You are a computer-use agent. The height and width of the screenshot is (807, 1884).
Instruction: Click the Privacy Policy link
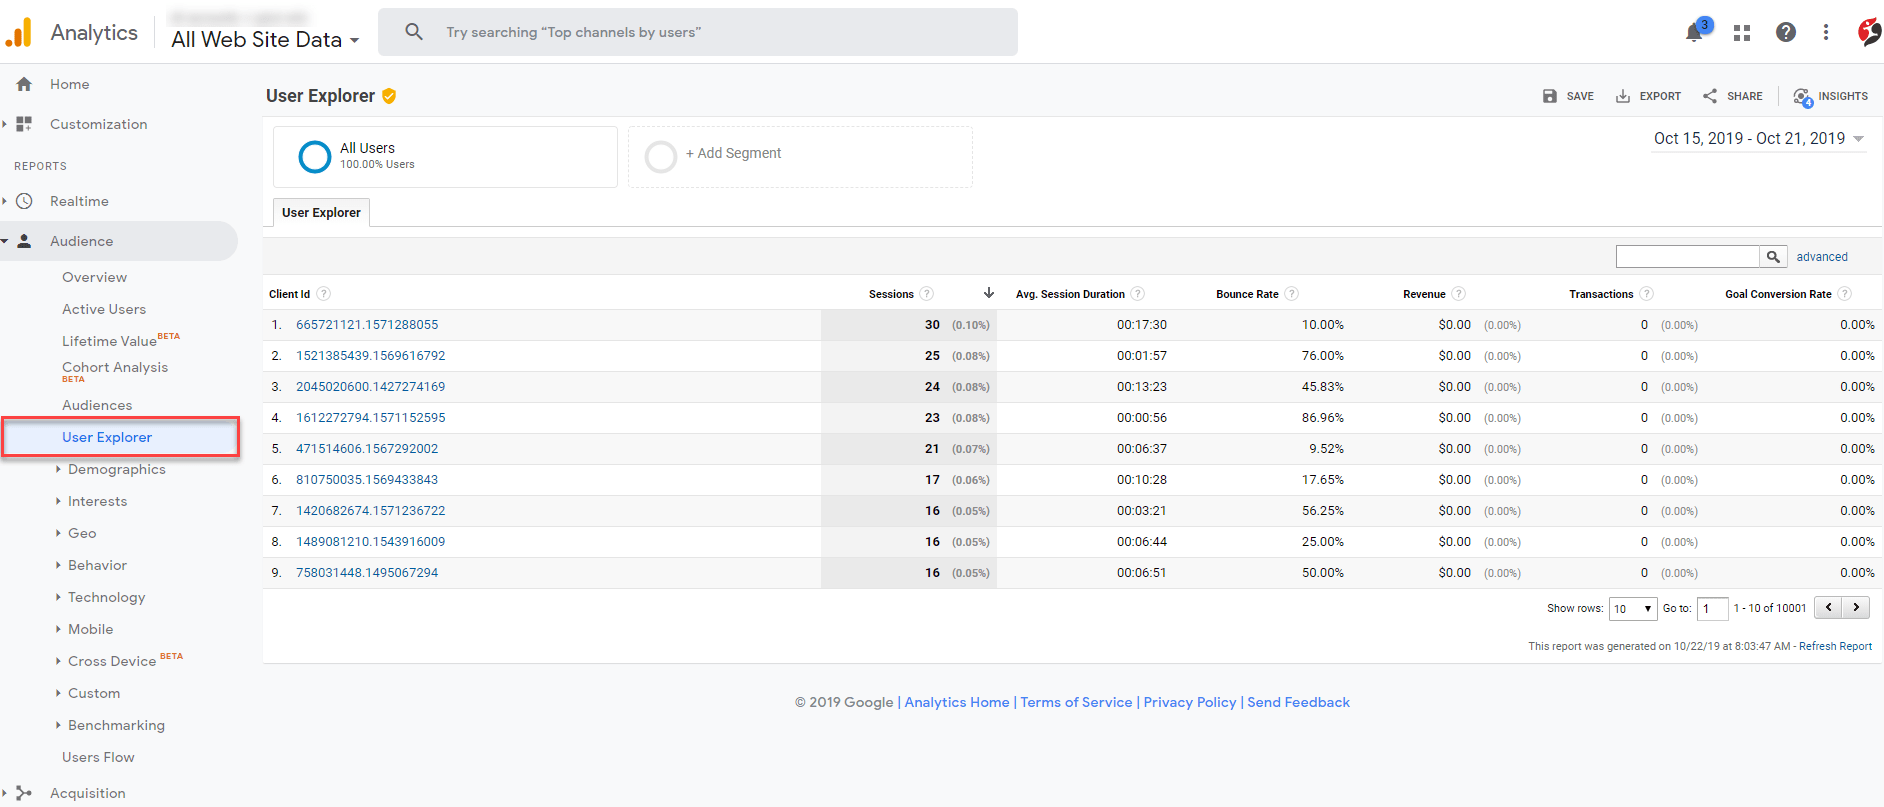[1190, 702]
